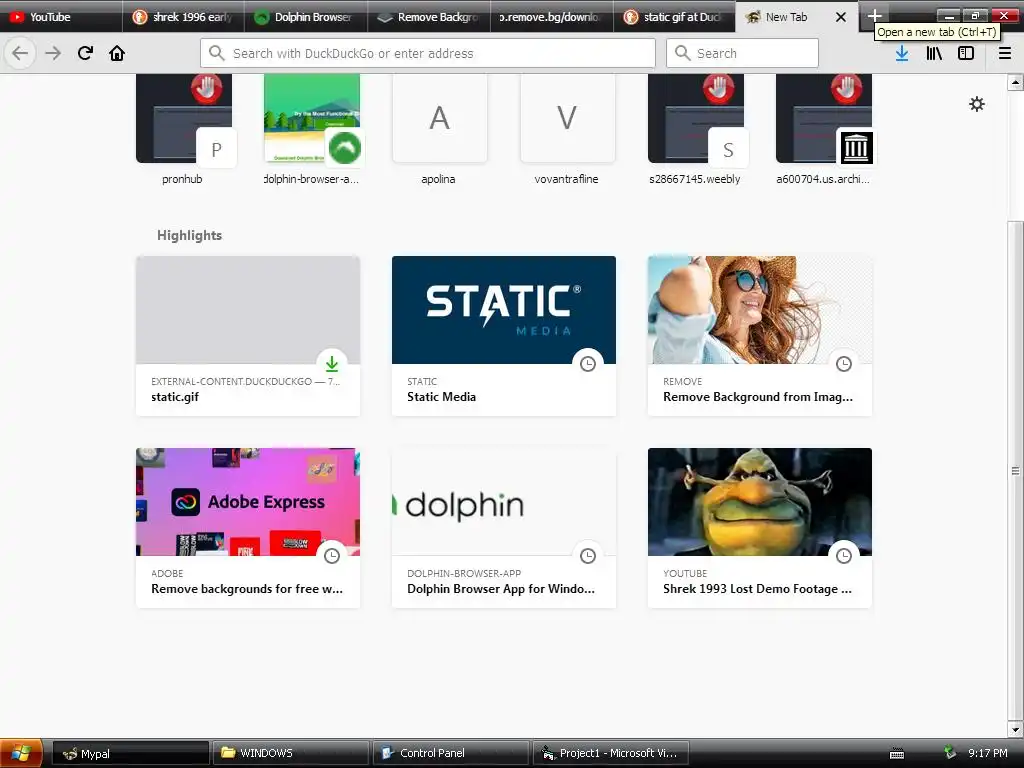This screenshot has height=768, width=1024.
Task: Switch to the Remove Background tab
Action: point(429,17)
